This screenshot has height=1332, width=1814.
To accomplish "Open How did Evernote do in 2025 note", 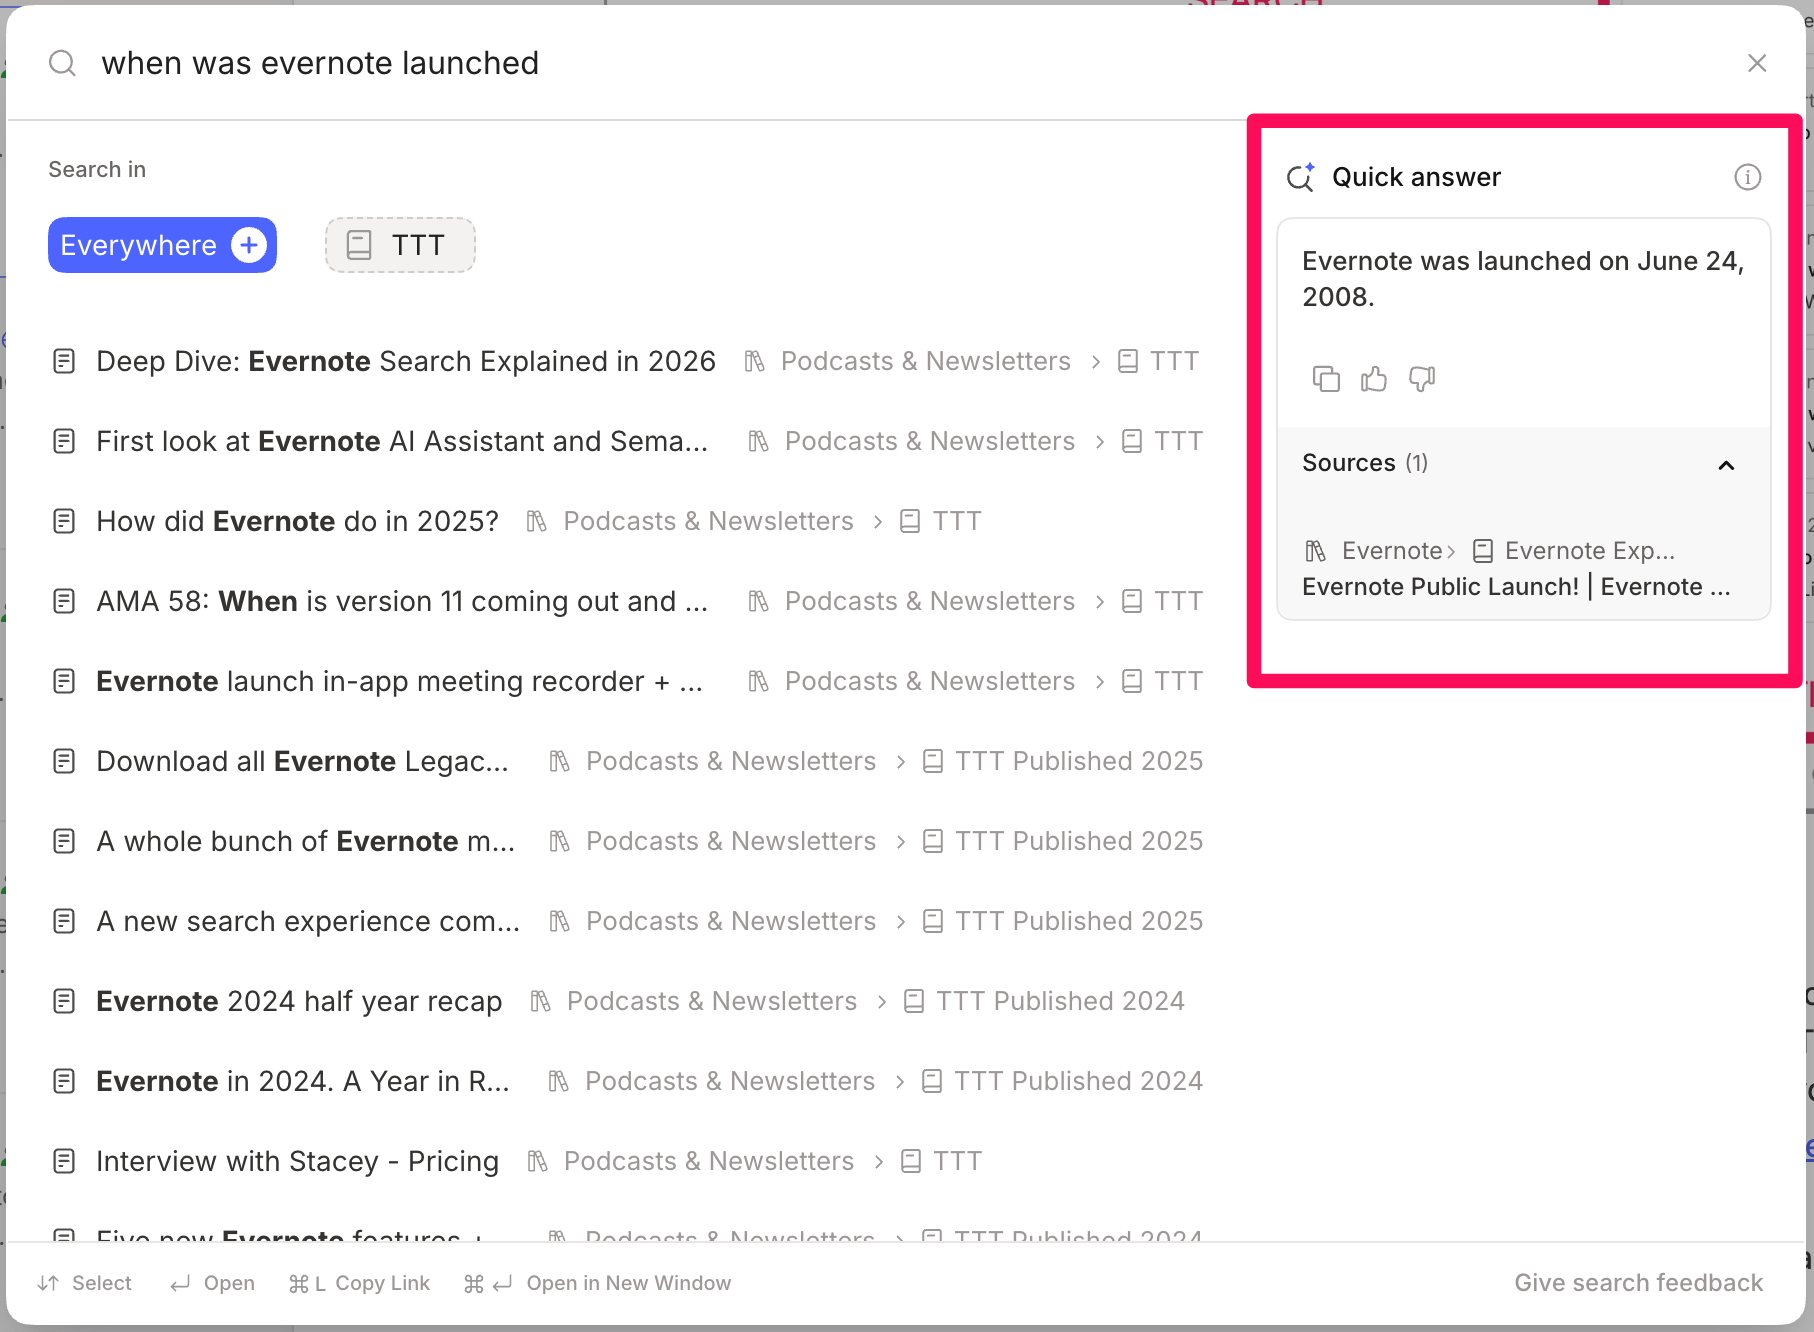I will pos(297,521).
